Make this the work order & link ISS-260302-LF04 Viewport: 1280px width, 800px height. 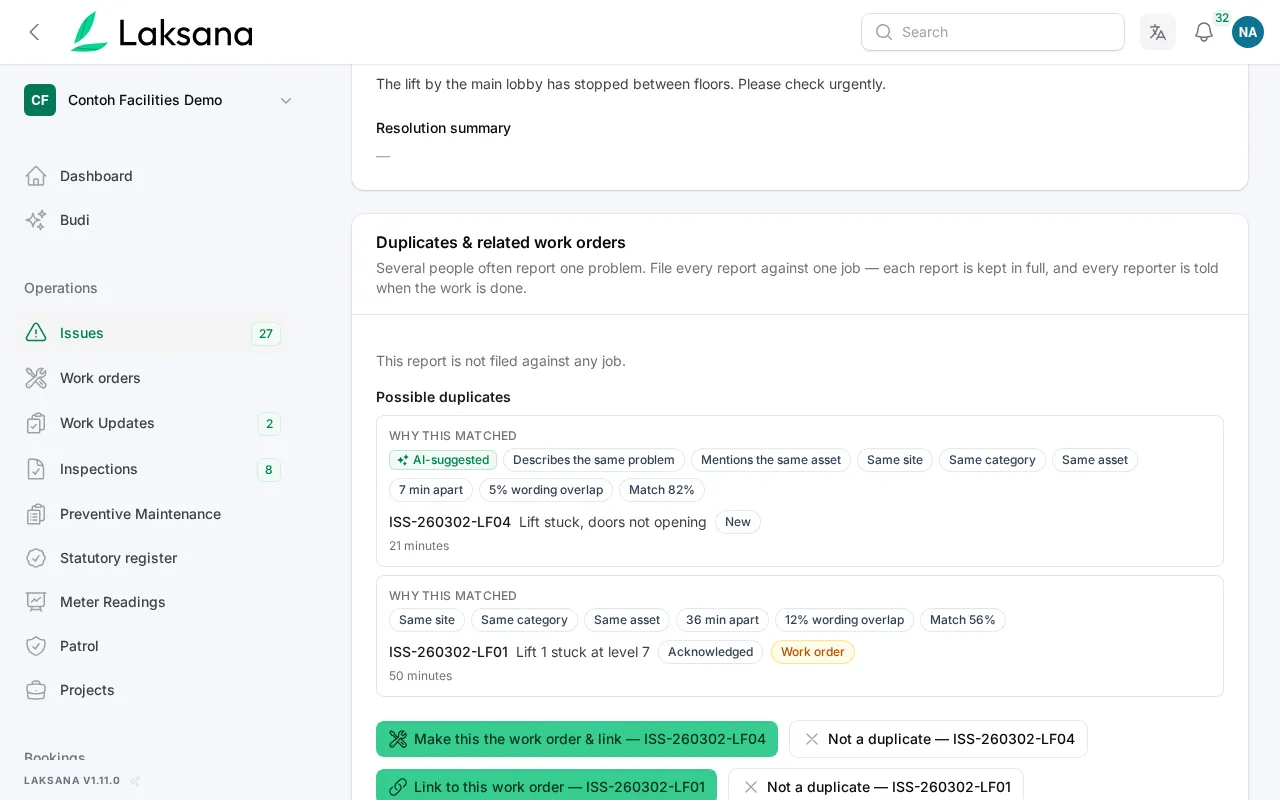(577, 739)
